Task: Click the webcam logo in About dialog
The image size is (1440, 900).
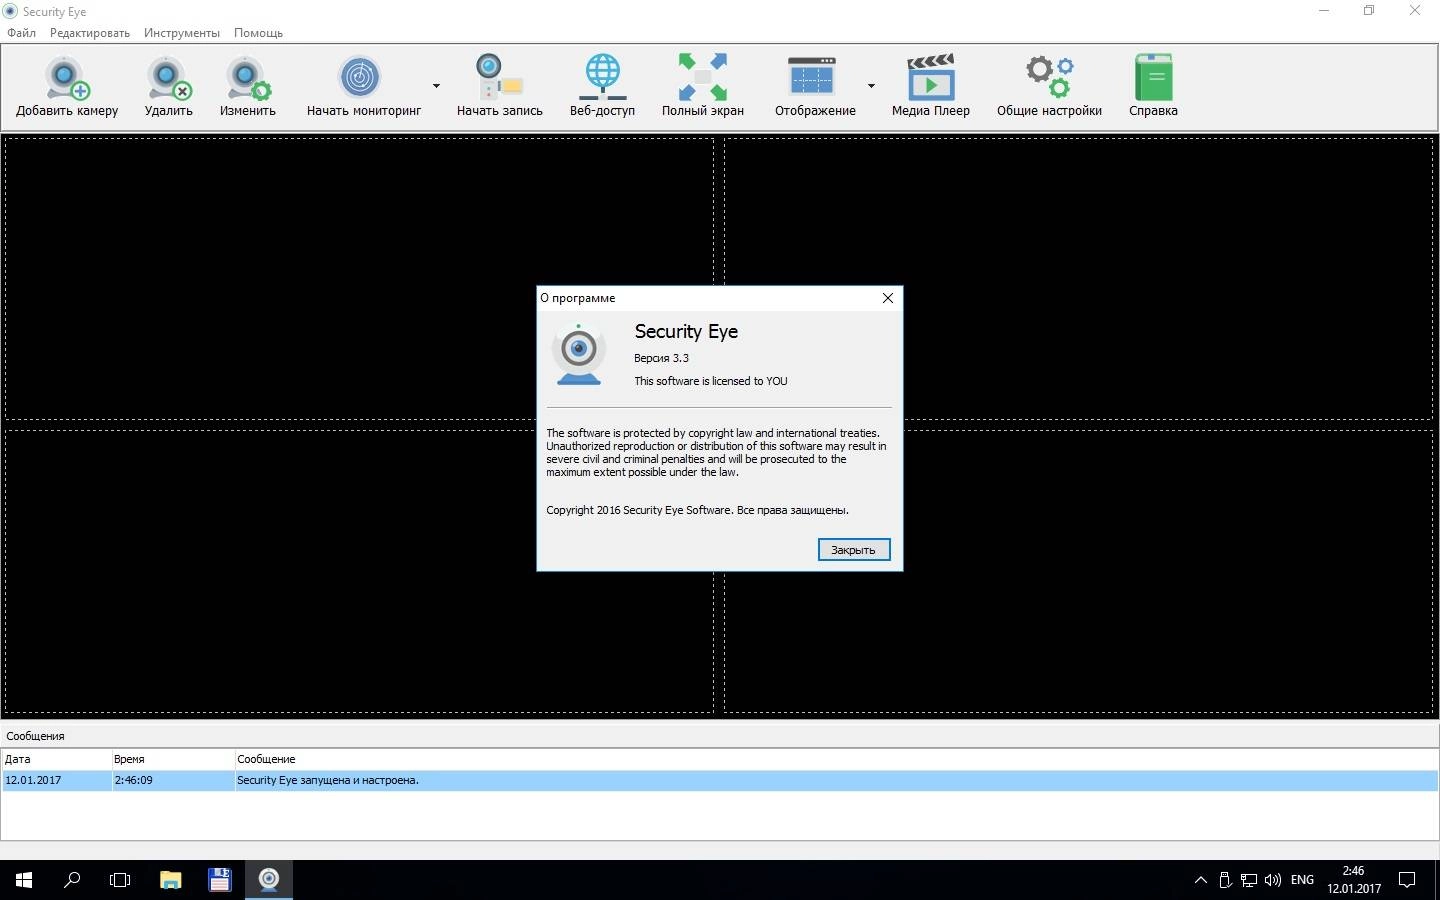Action: pyautogui.click(x=579, y=355)
